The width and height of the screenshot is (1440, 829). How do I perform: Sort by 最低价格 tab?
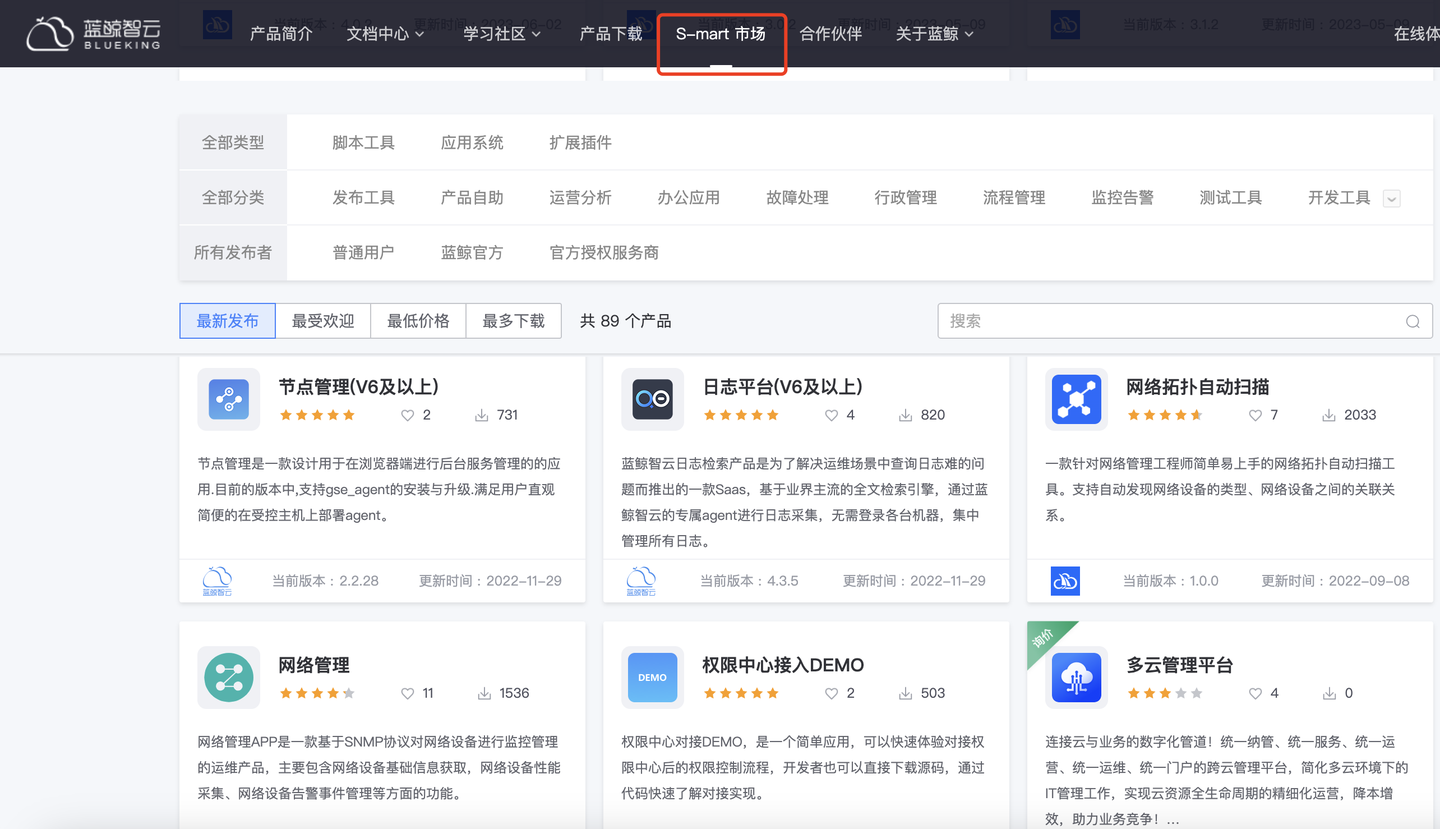(418, 321)
